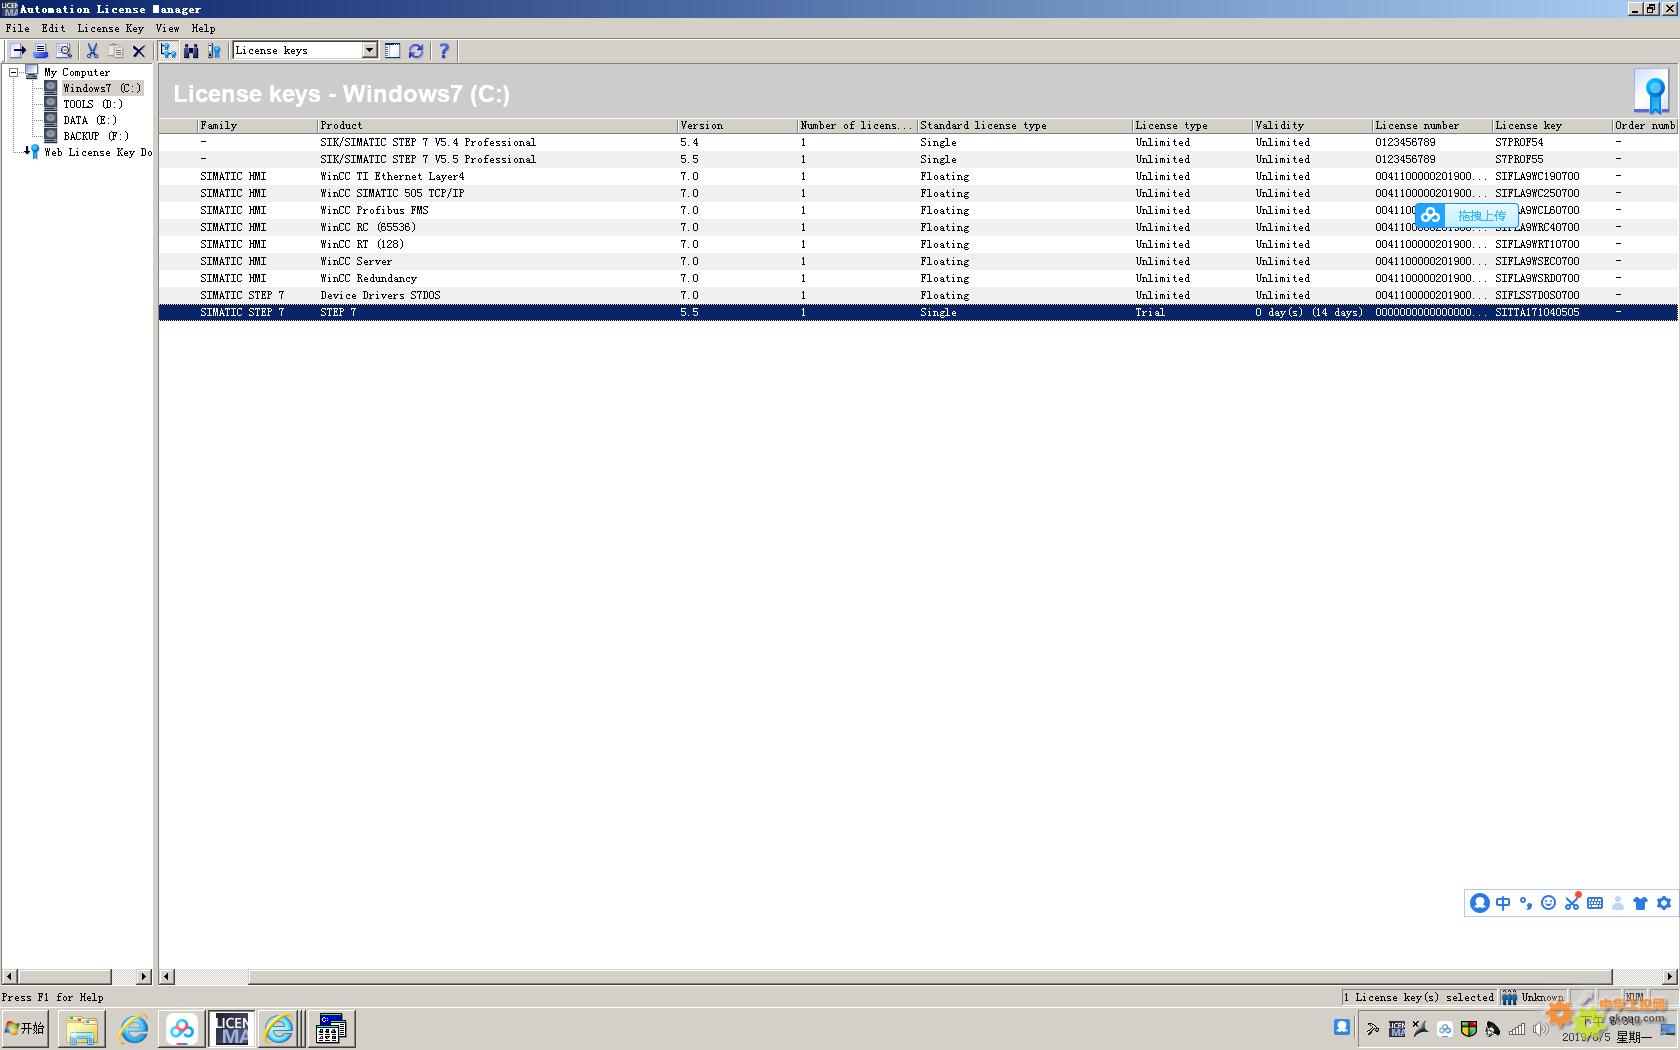Open the emoji panel on the IME bar

point(1549,903)
